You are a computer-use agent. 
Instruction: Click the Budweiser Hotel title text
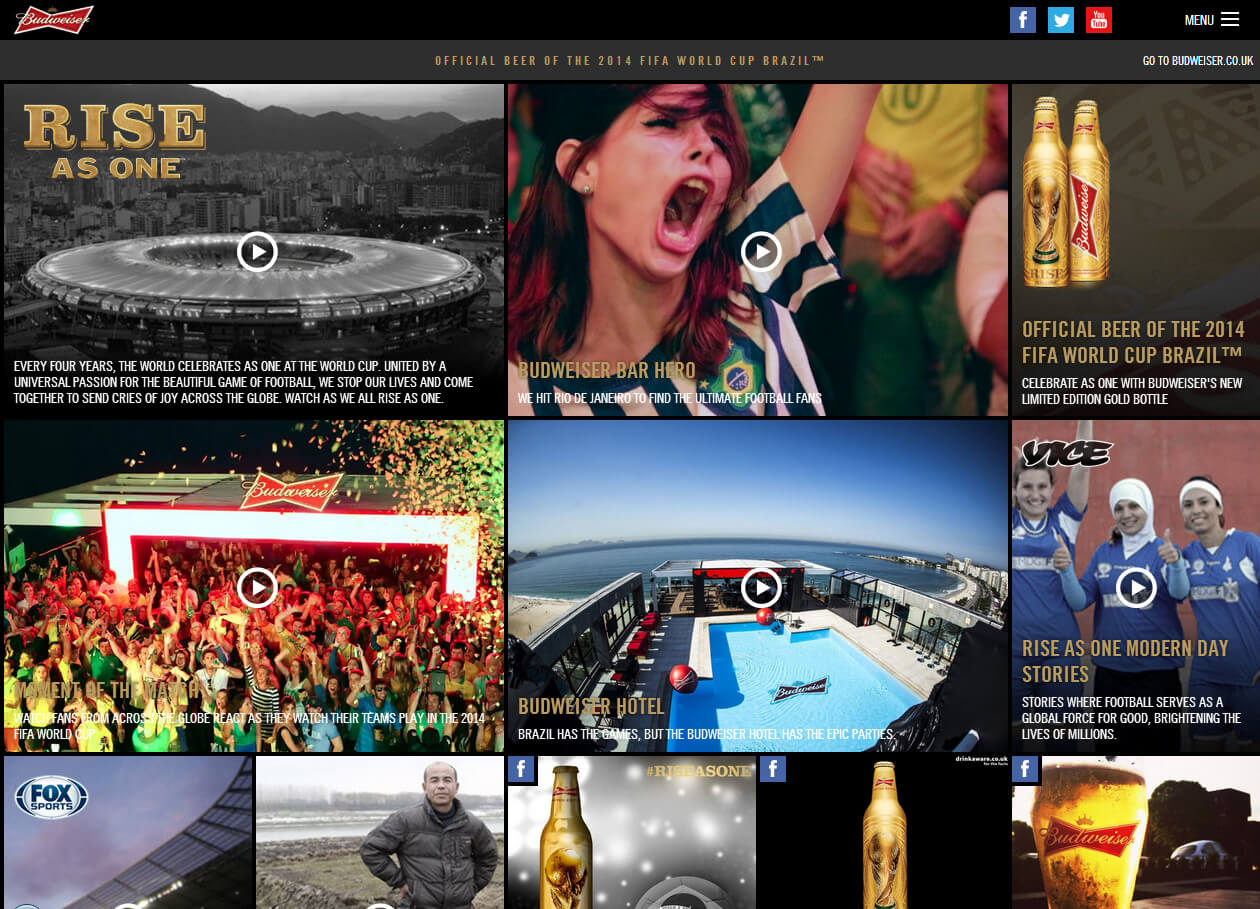click(590, 707)
